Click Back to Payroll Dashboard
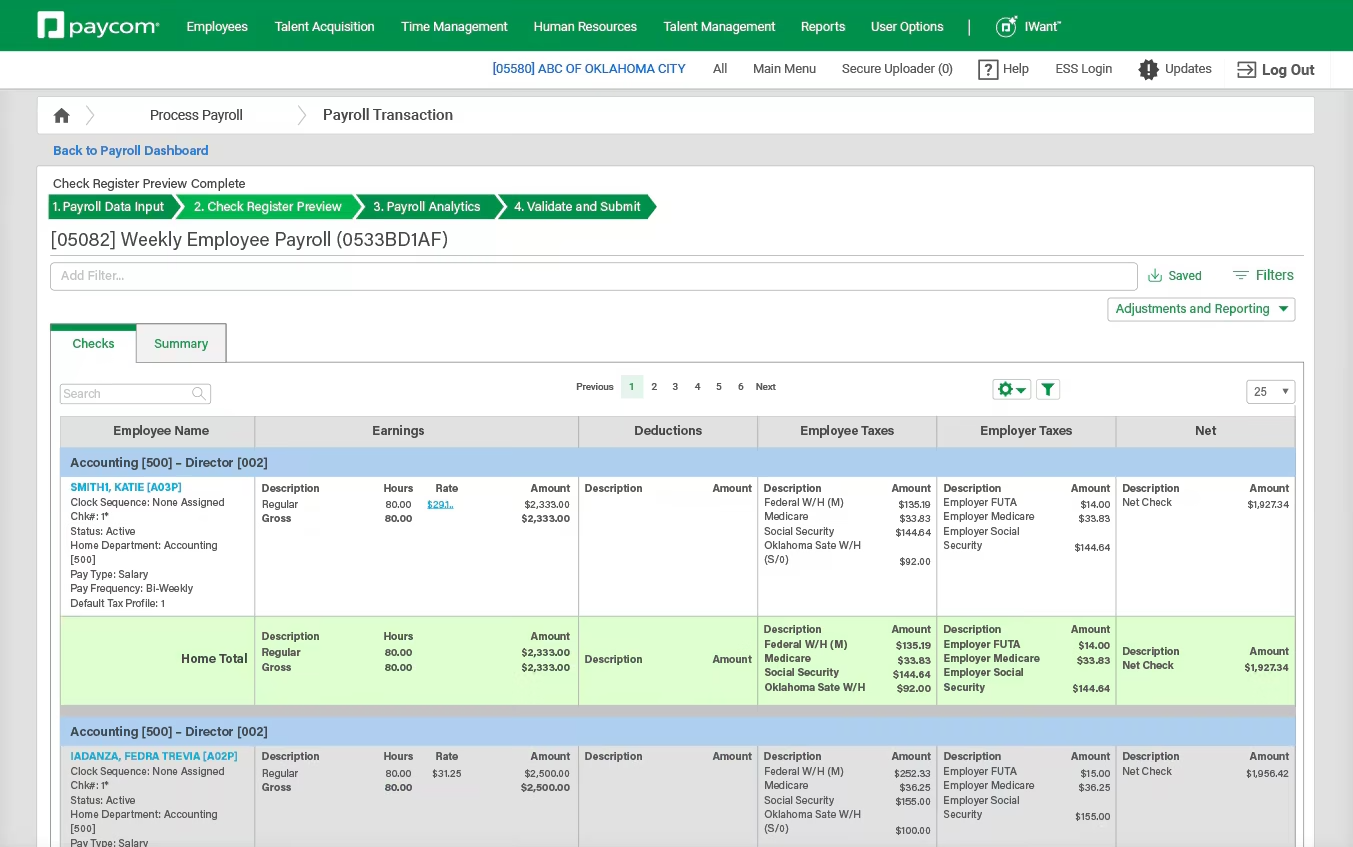The width and height of the screenshot is (1353, 847). point(130,151)
